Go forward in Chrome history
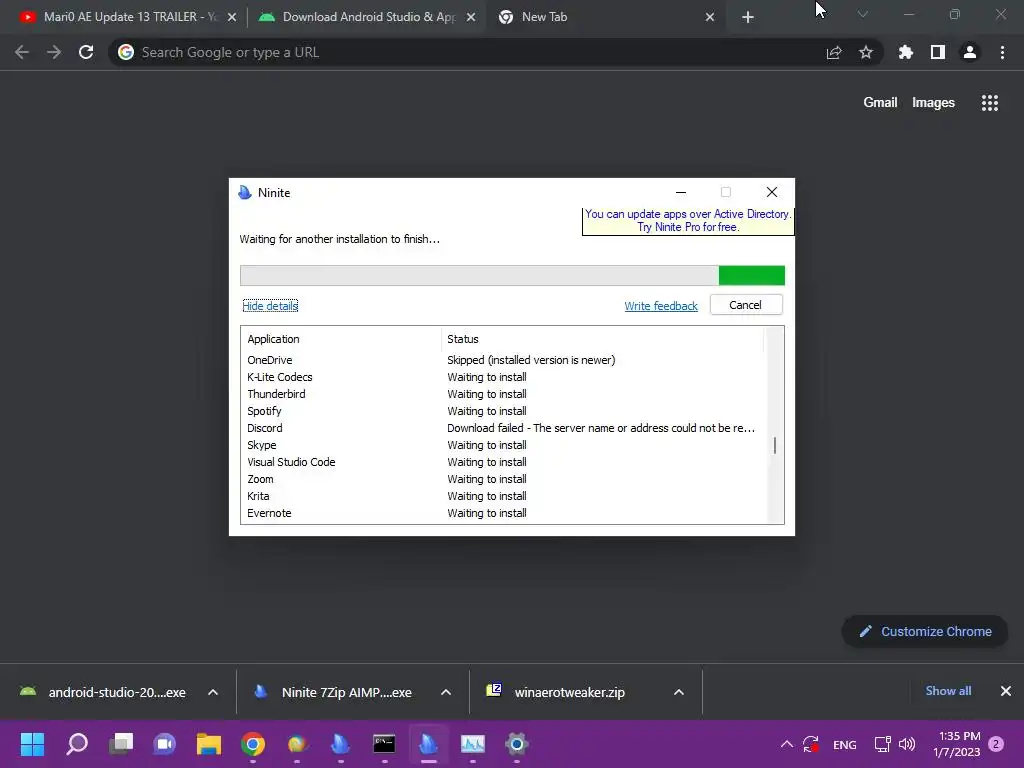The width and height of the screenshot is (1024, 768). point(54,52)
